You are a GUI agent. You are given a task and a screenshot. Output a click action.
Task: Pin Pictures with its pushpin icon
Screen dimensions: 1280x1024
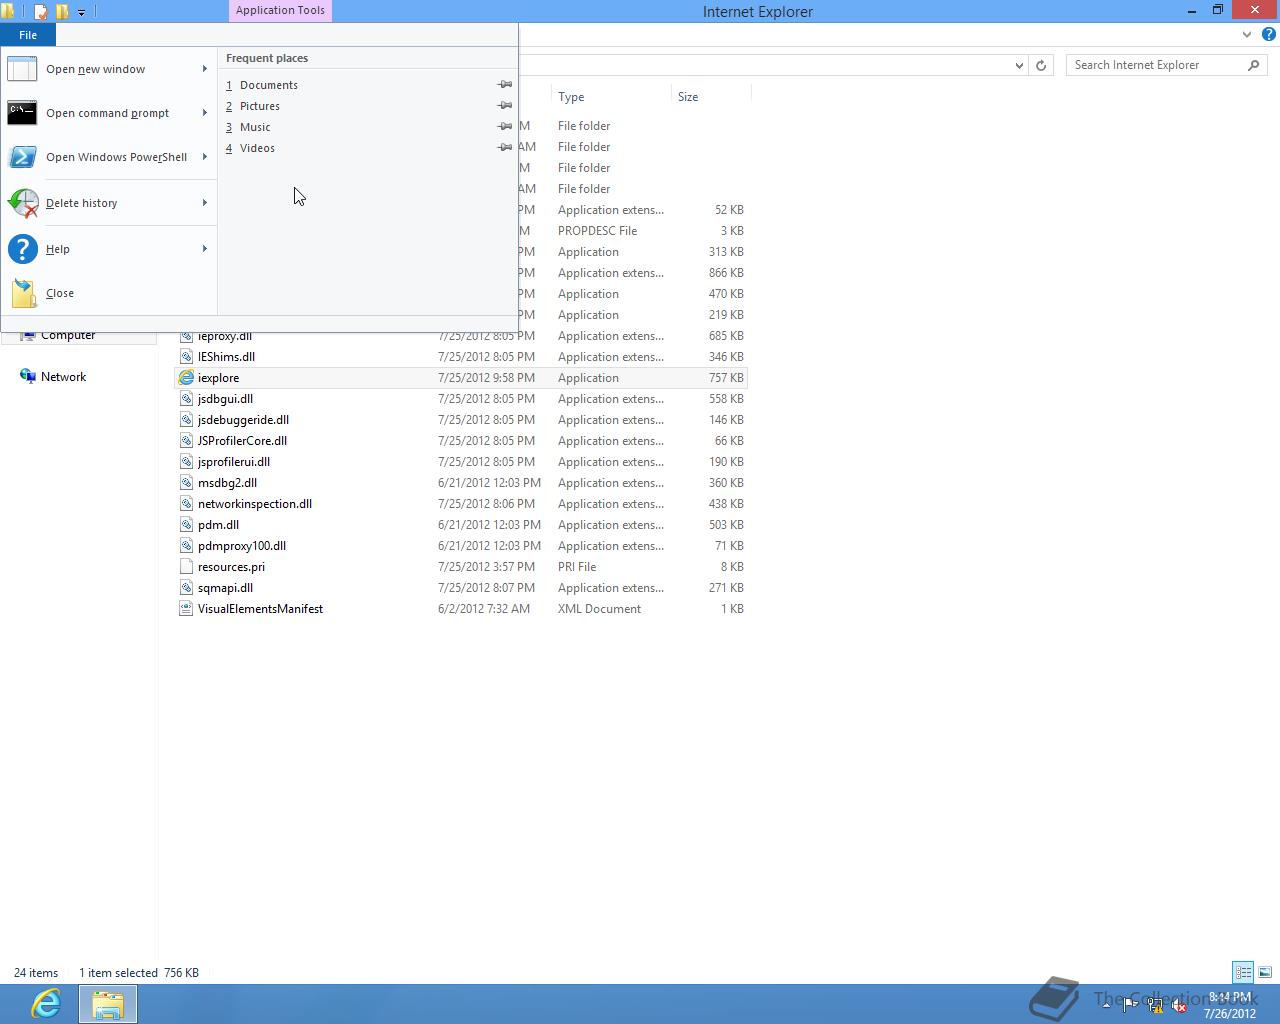505,106
